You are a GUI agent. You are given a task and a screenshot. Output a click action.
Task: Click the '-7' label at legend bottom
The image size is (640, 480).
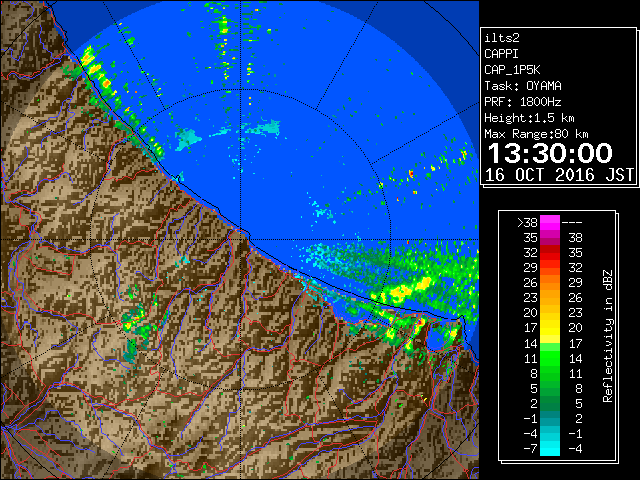pos(530,449)
